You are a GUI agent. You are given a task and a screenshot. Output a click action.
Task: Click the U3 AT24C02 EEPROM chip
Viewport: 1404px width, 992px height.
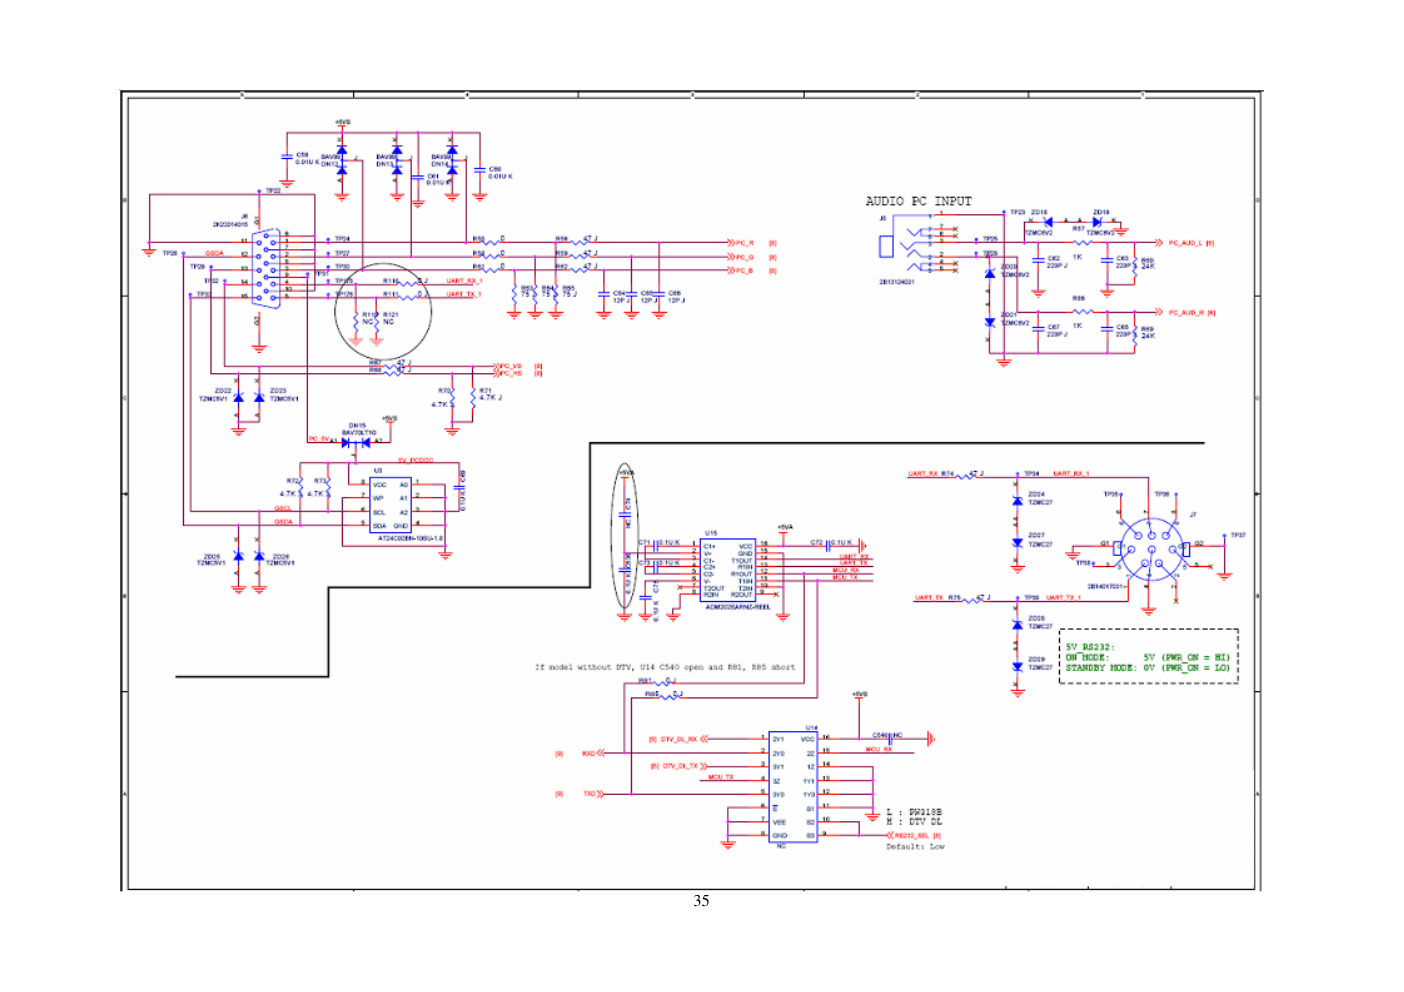(390, 505)
